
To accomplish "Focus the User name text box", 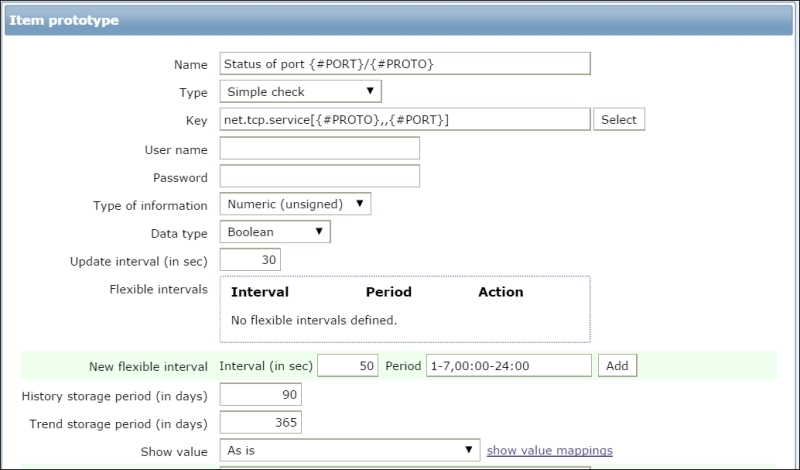I will point(319,149).
